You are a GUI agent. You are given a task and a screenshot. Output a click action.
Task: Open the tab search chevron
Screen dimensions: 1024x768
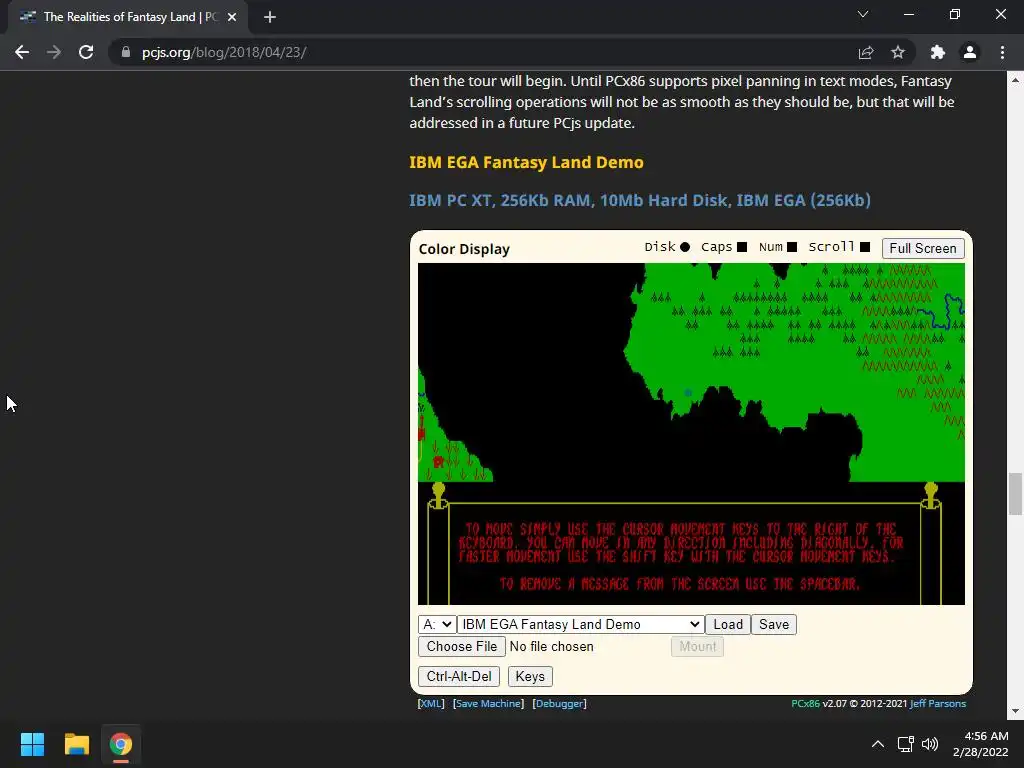tap(863, 14)
